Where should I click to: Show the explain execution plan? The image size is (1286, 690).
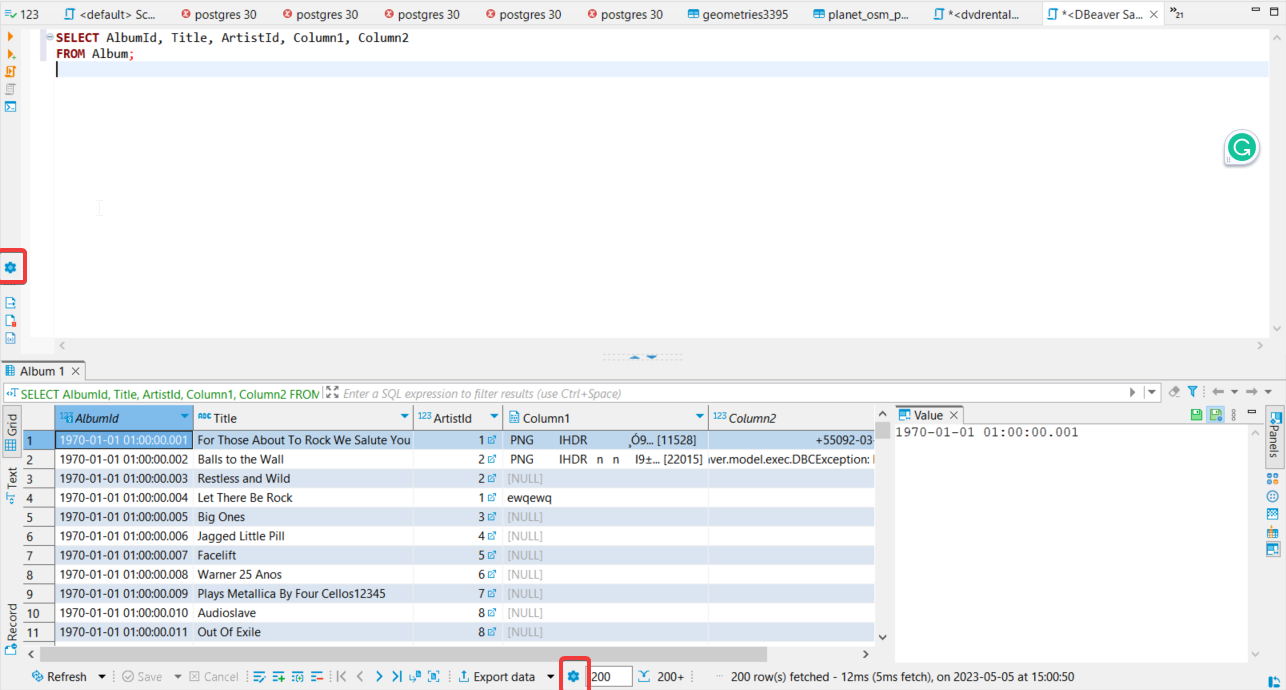coord(11,89)
